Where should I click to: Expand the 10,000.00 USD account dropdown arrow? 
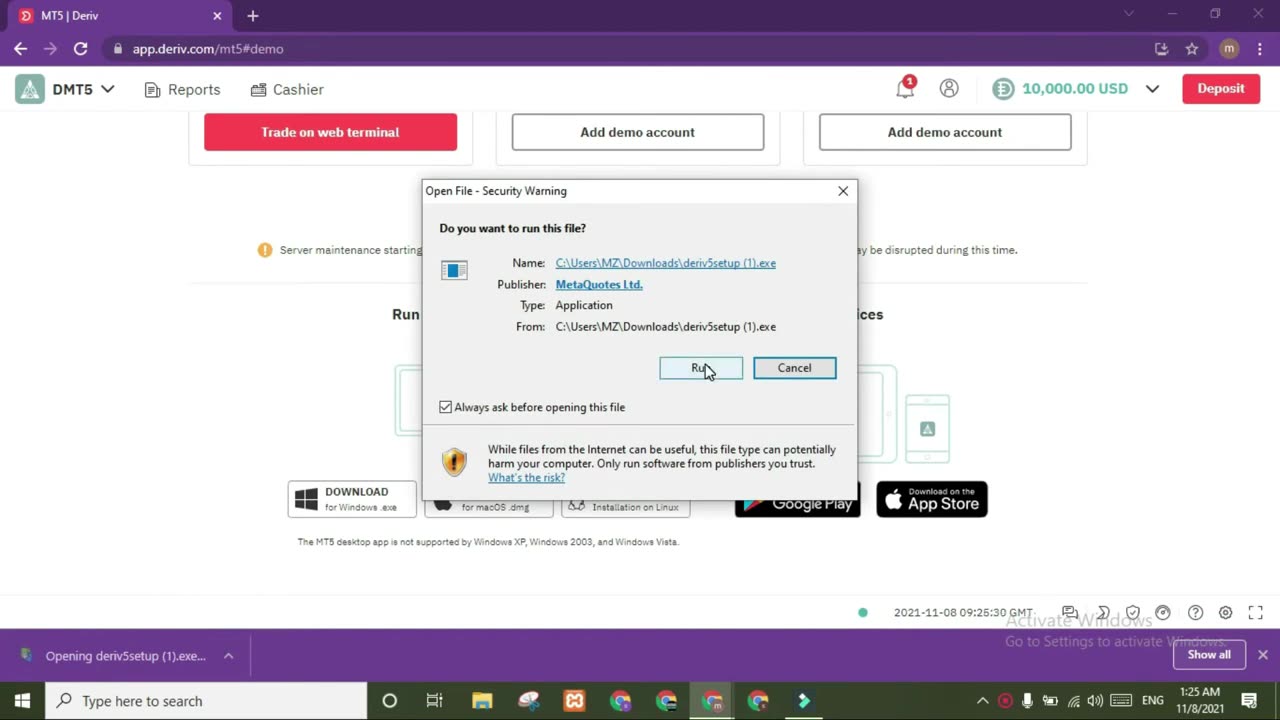1152,89
